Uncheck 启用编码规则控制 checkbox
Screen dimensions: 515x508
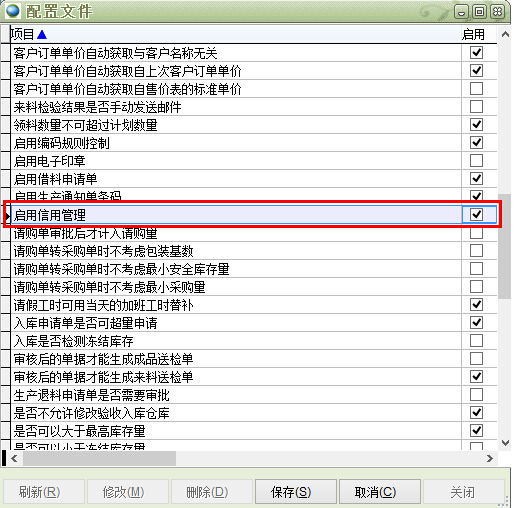[476, 142]
